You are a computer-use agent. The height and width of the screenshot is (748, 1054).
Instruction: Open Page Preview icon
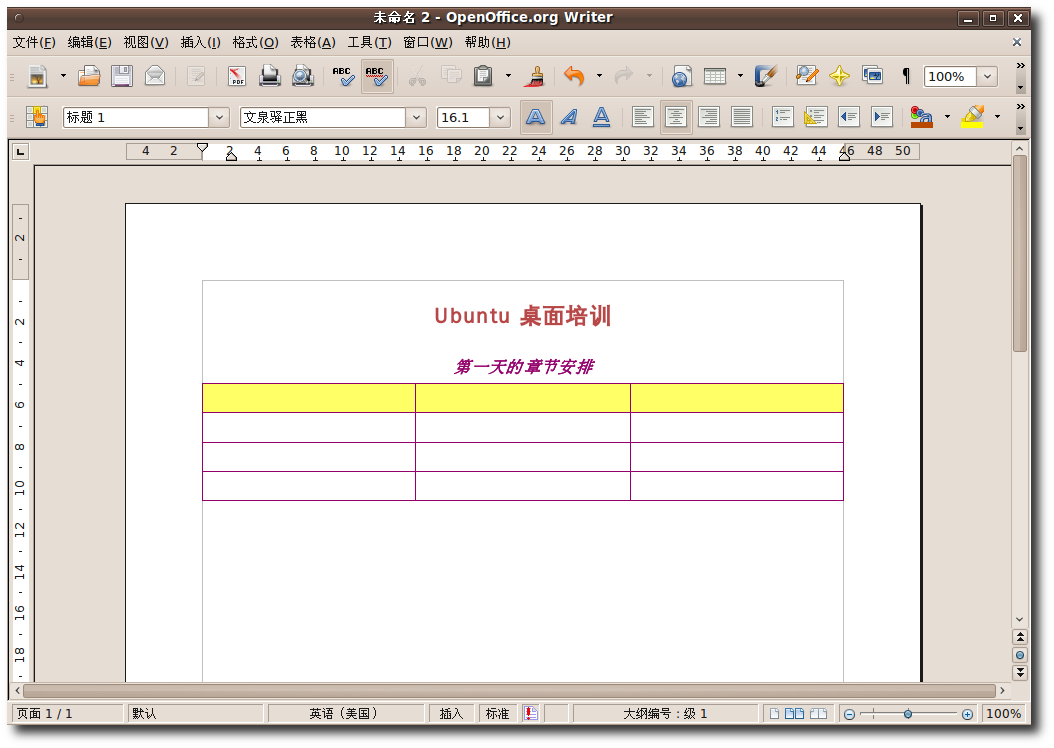pos(302,77)
